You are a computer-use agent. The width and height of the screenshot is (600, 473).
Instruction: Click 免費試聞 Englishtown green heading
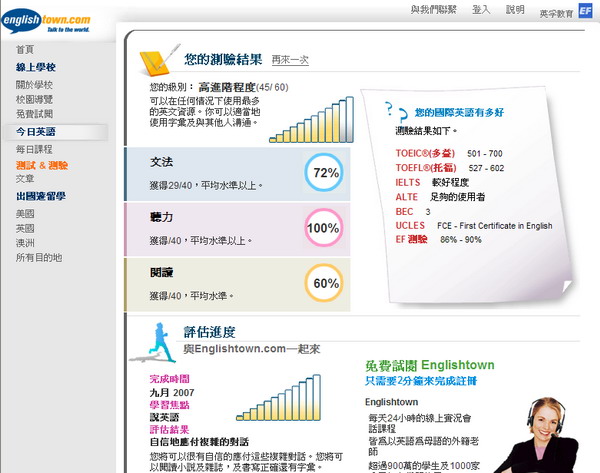pyautogui.click(x=430, y=365)
